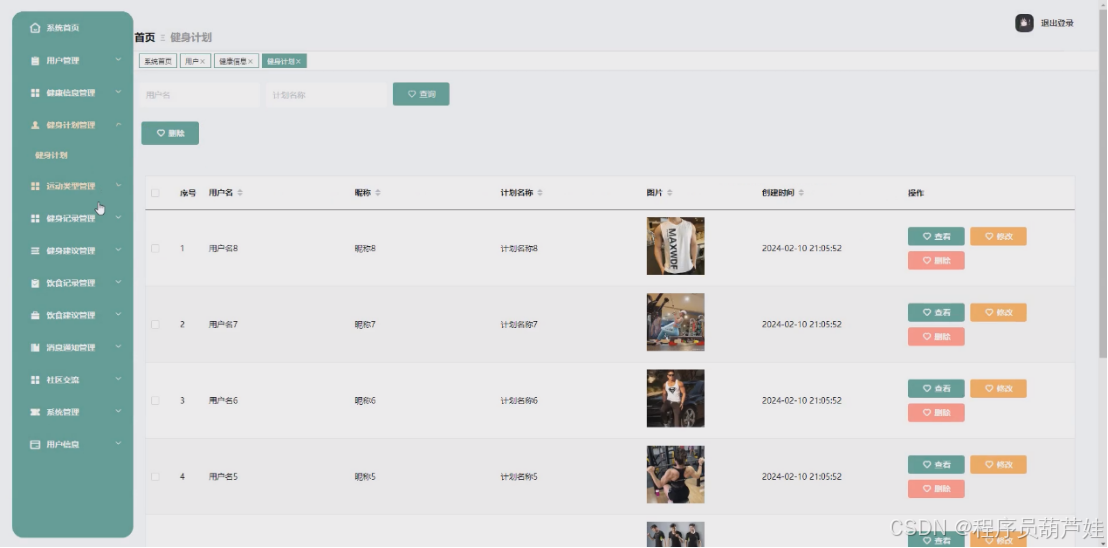The width and height of the screenshot is (1108, 548).
Task: Click the 健康信息管理 grid icon
Action: 35,93
